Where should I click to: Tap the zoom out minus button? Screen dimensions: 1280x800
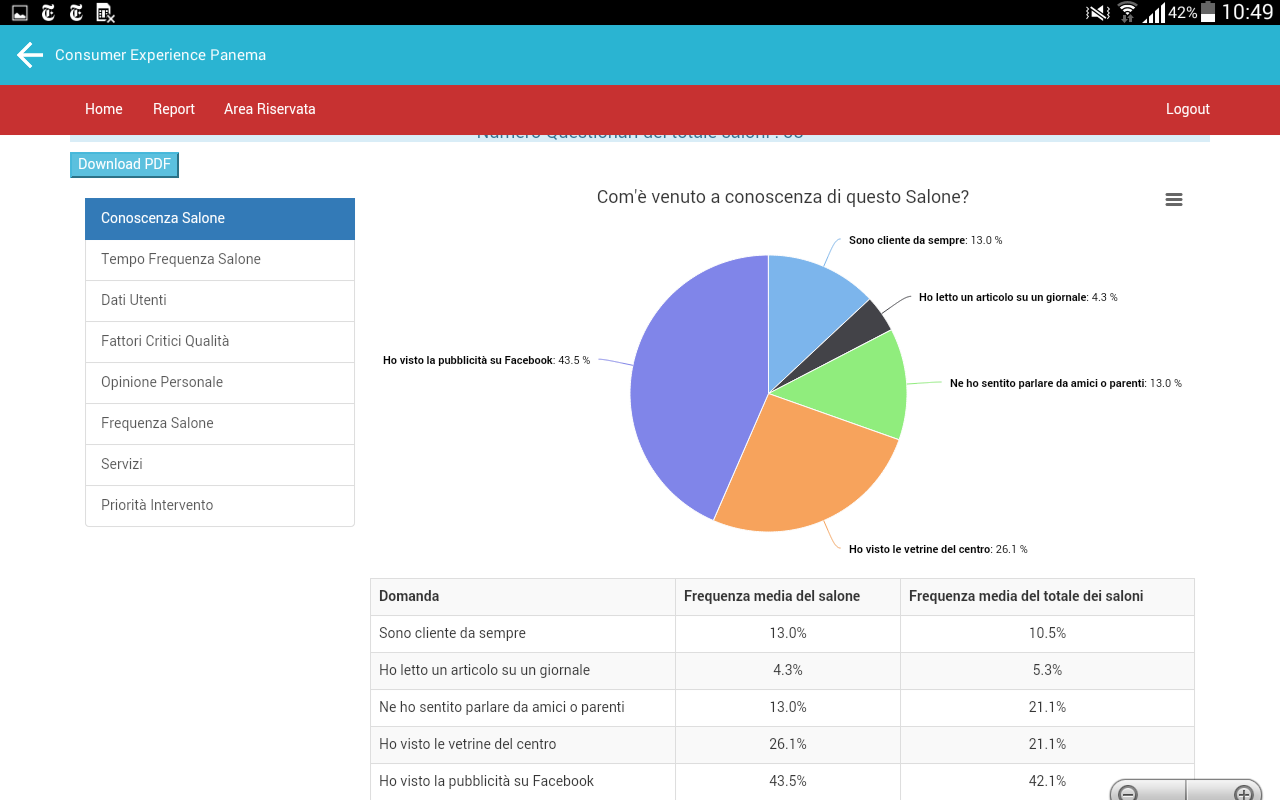click(1129, 794)
